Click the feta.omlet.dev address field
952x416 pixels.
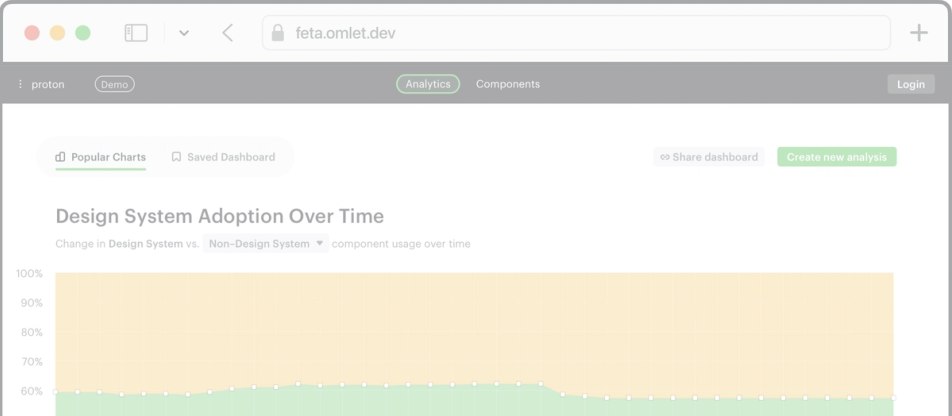coord(576,33)
